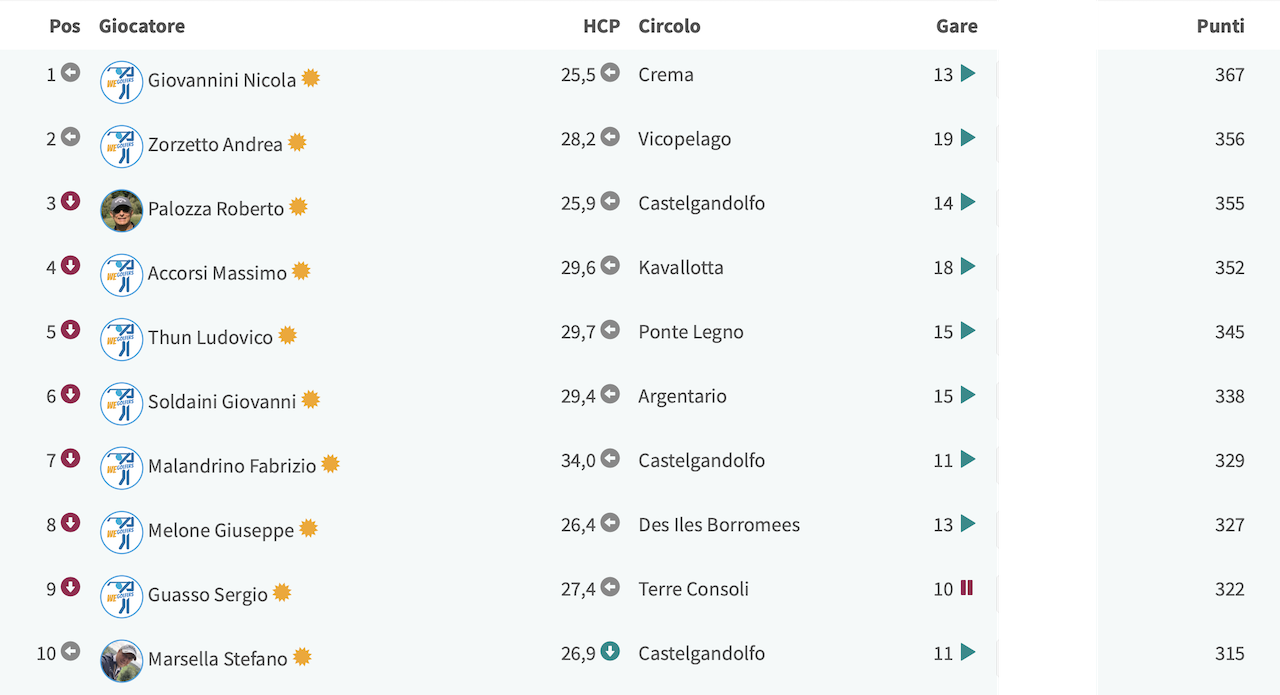Click the WeGolfers logo avatar for Accorsi Massimo

point(122,275)
